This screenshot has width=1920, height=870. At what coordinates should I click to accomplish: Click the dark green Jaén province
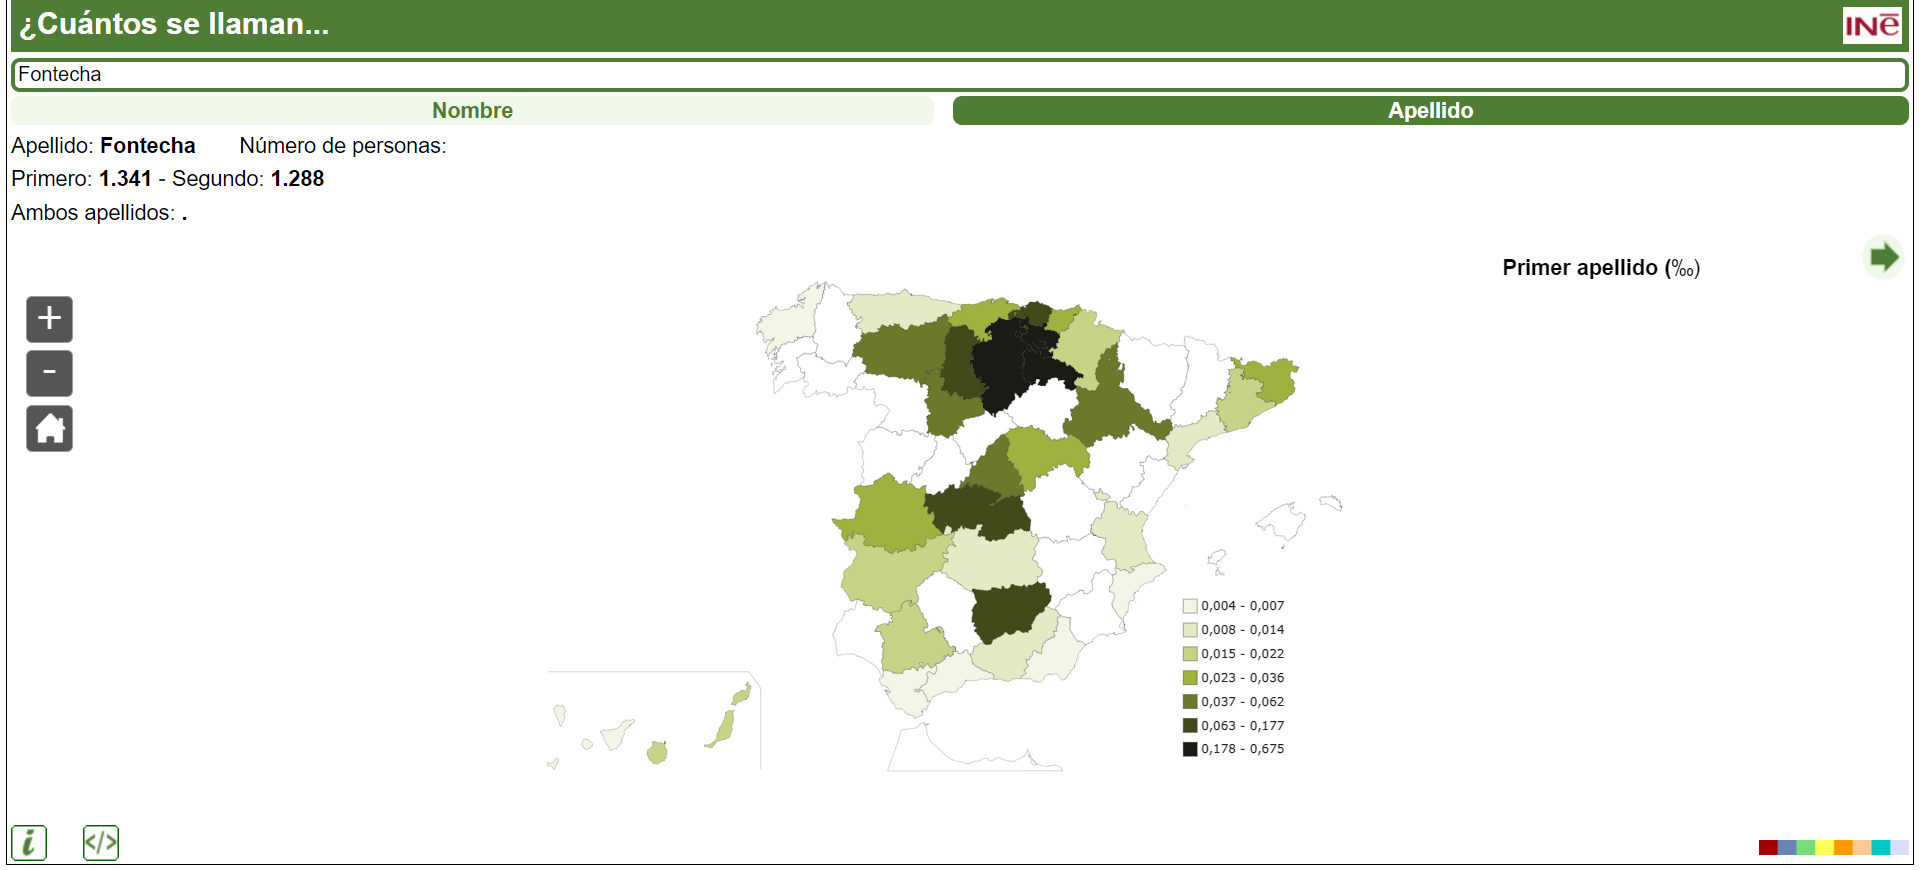tap(1008, 612)
